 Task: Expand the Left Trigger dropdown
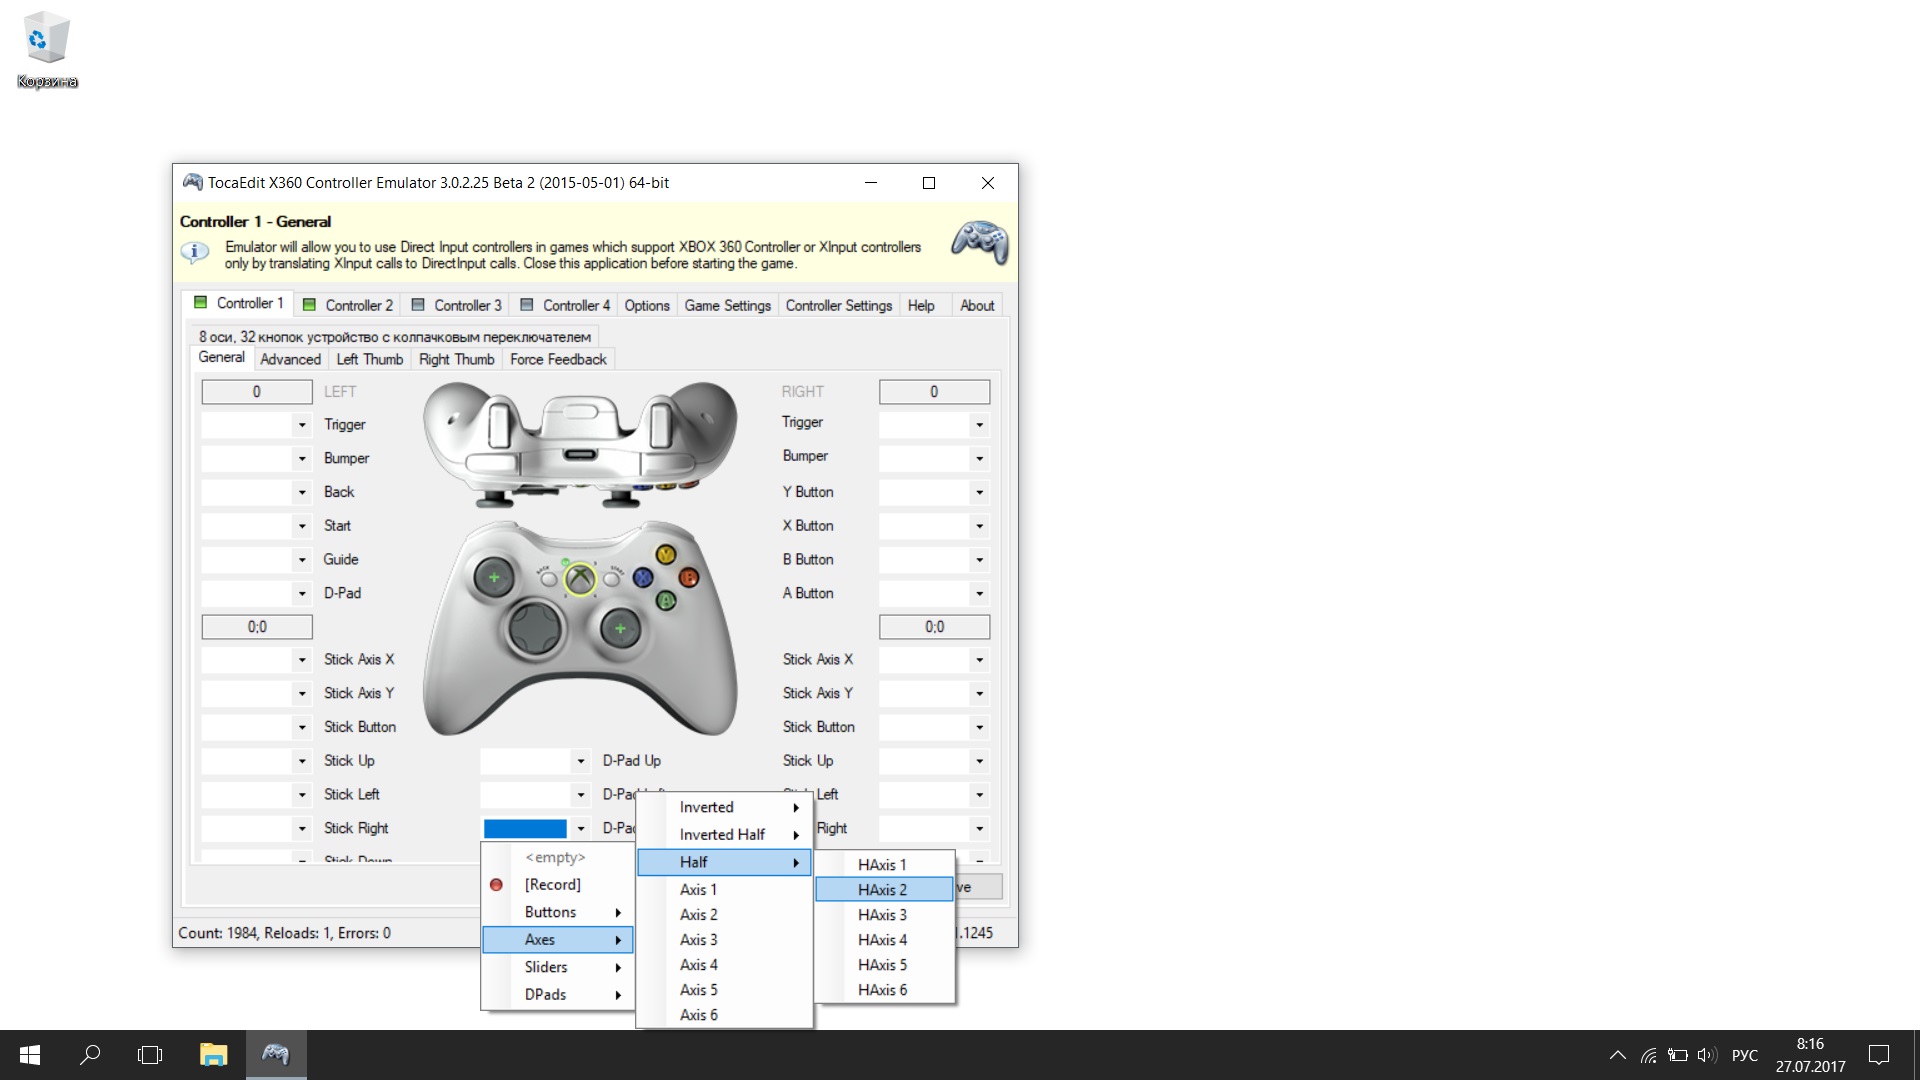(x=301, y=425)
